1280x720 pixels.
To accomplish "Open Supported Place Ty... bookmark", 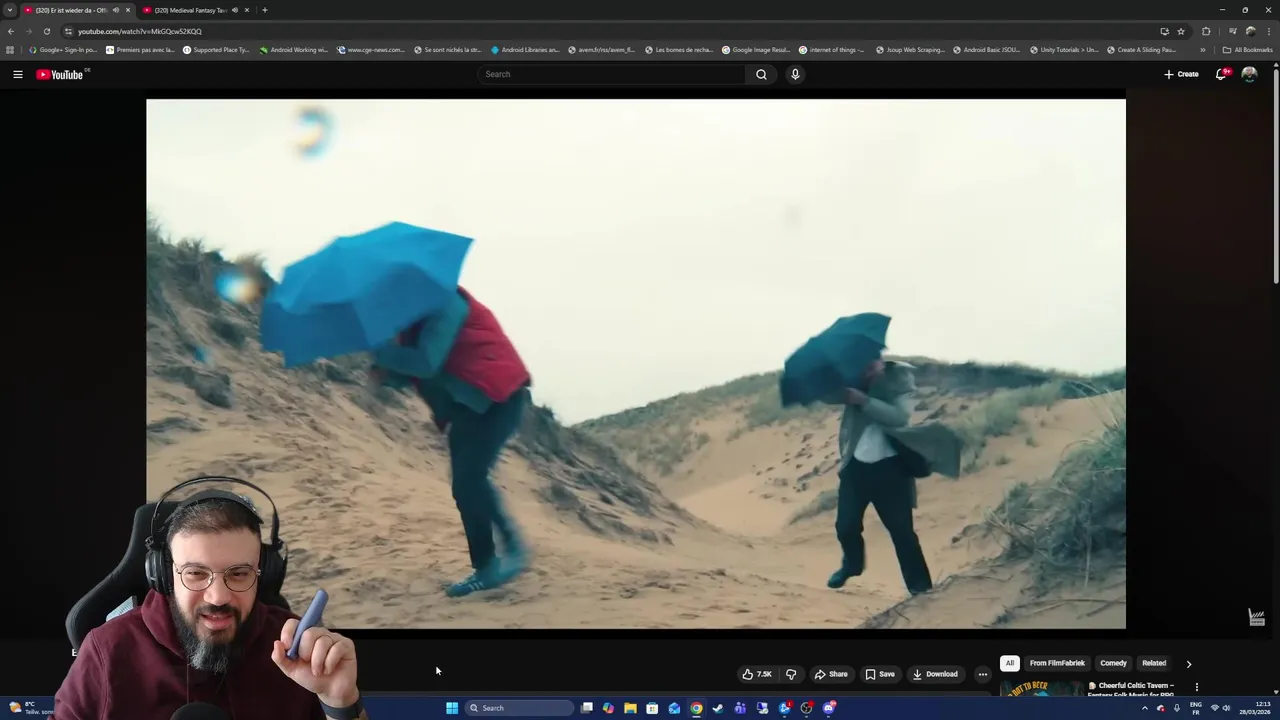I will 216,49.
